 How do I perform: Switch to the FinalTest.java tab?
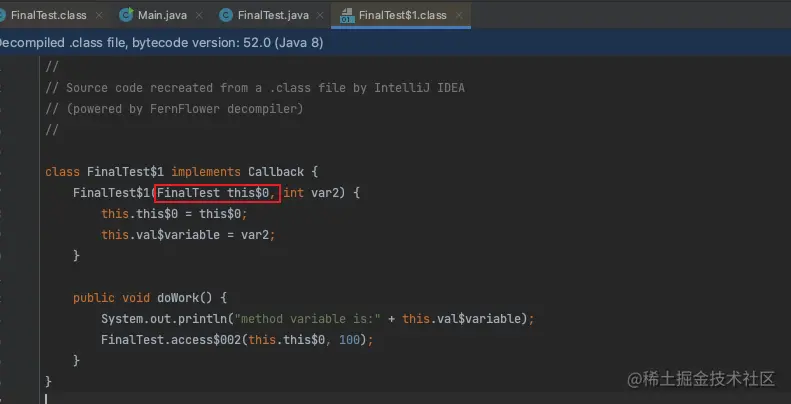273,15
